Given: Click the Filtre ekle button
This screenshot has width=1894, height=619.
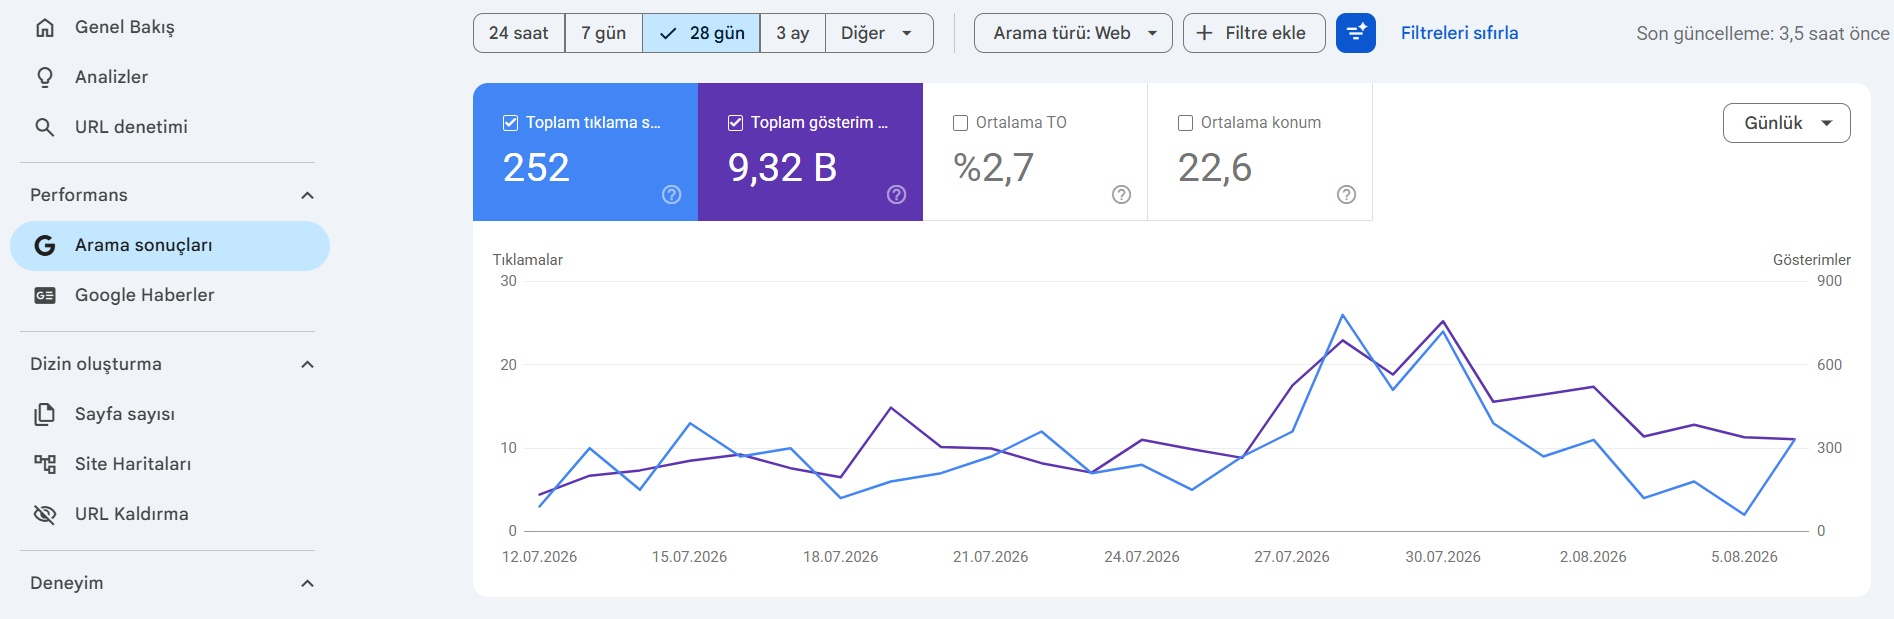Looking at the screenshot, I should pyautogui.click(x=1254, y=33).
